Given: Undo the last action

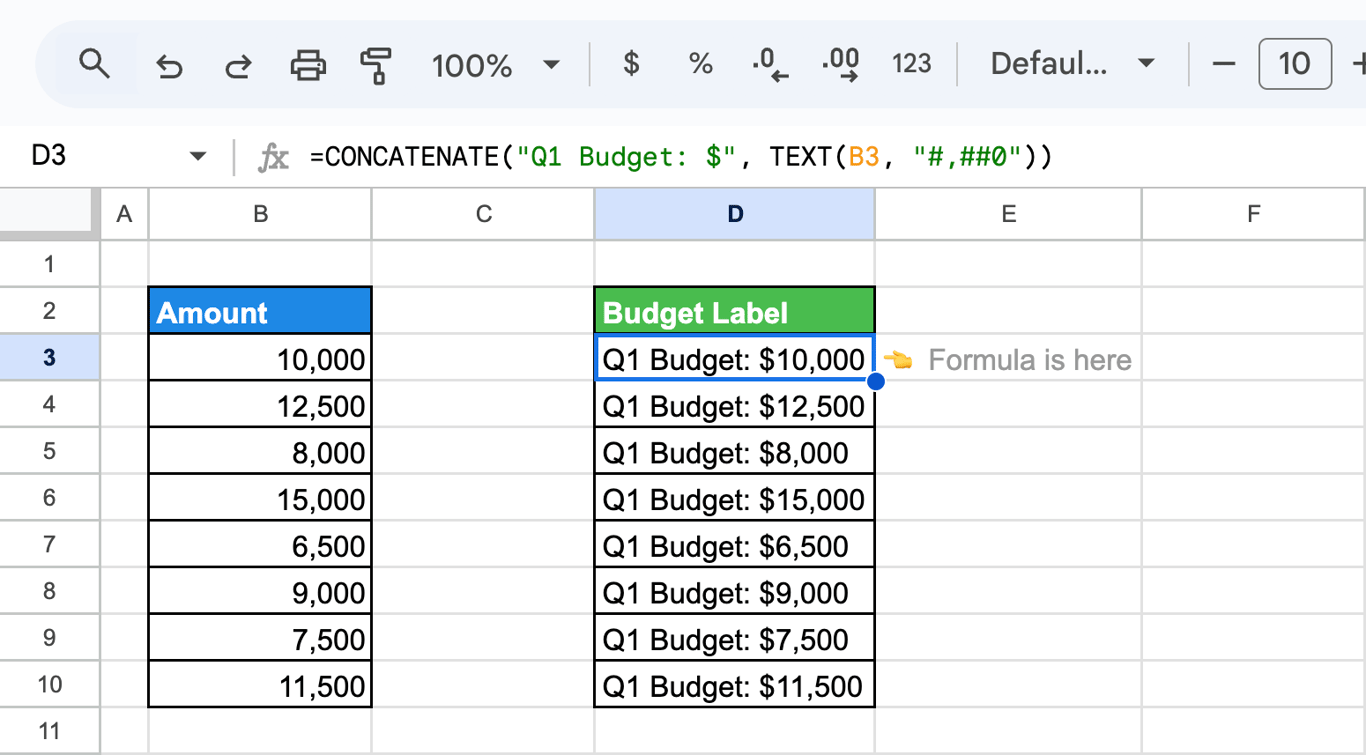Looking at the screenshot, I should (169, 66).
